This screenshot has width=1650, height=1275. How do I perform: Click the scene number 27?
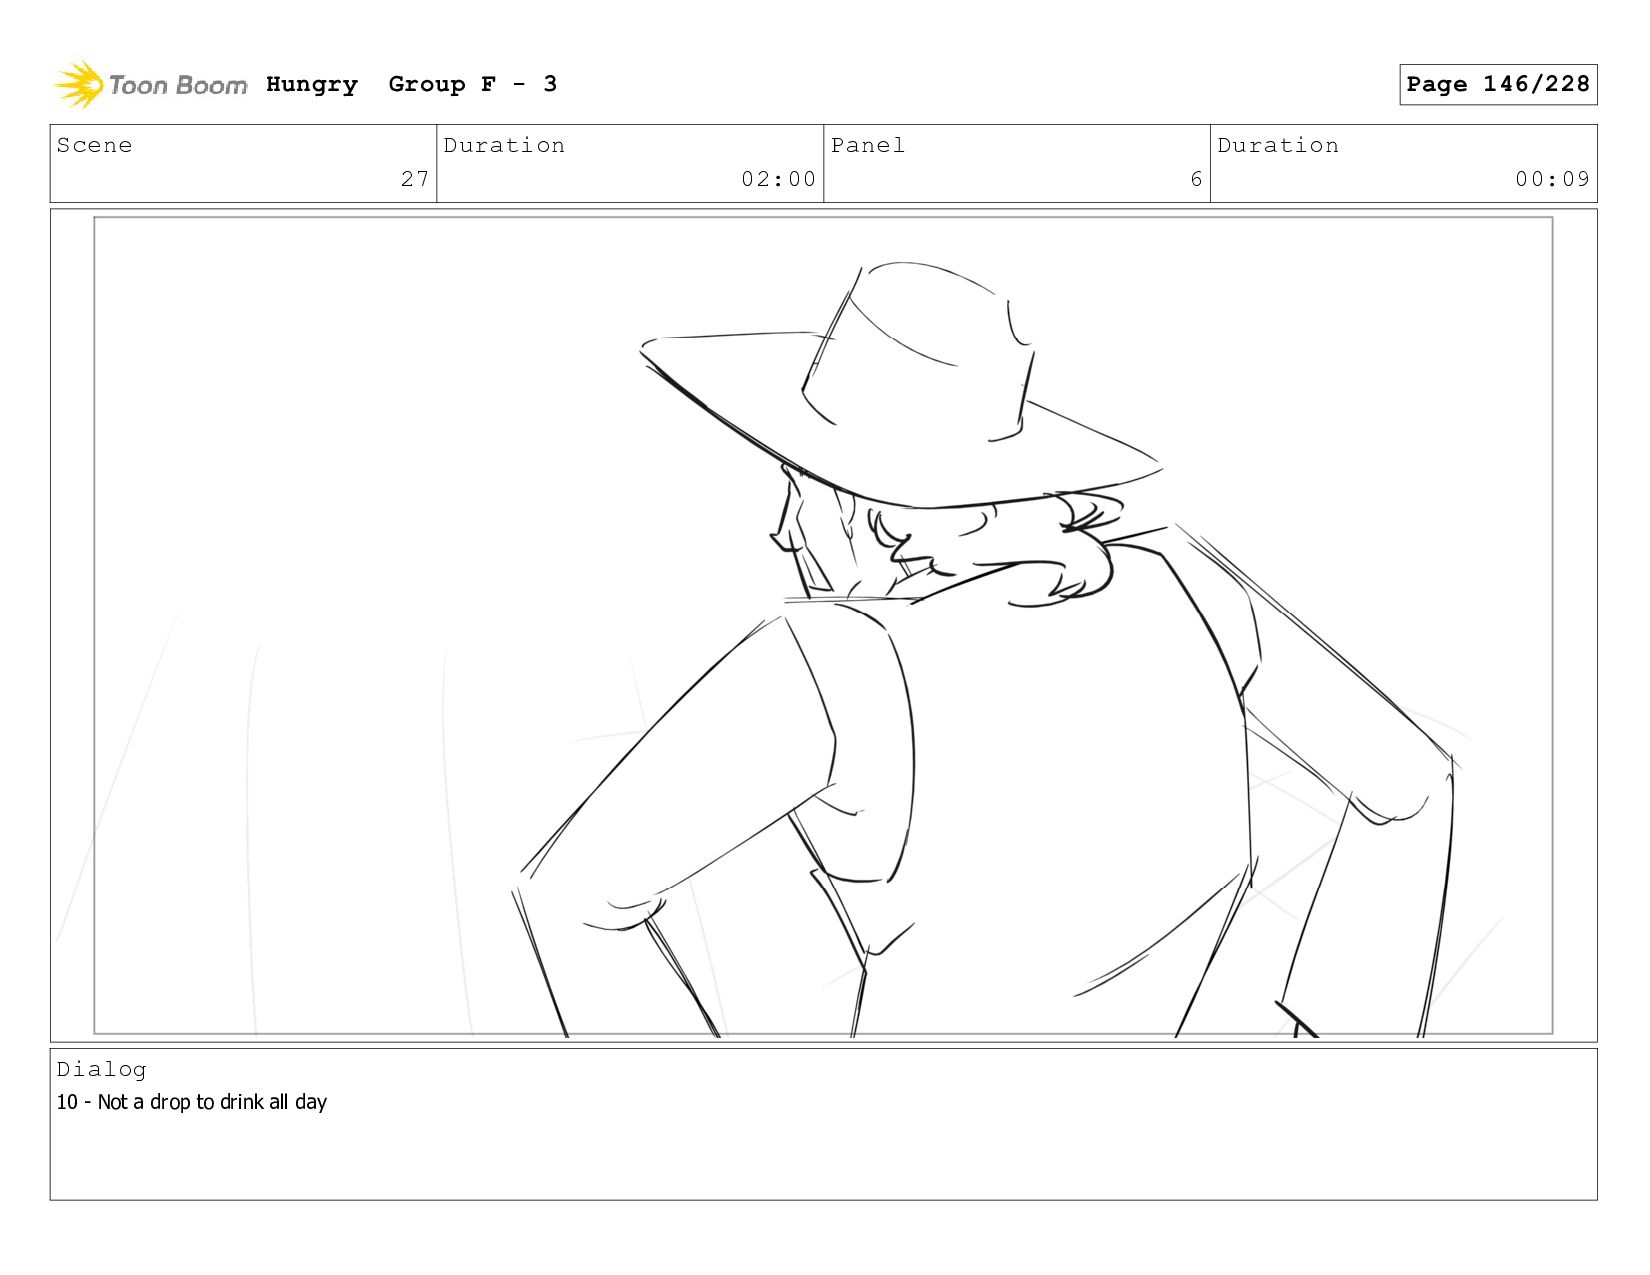point(415,179)
